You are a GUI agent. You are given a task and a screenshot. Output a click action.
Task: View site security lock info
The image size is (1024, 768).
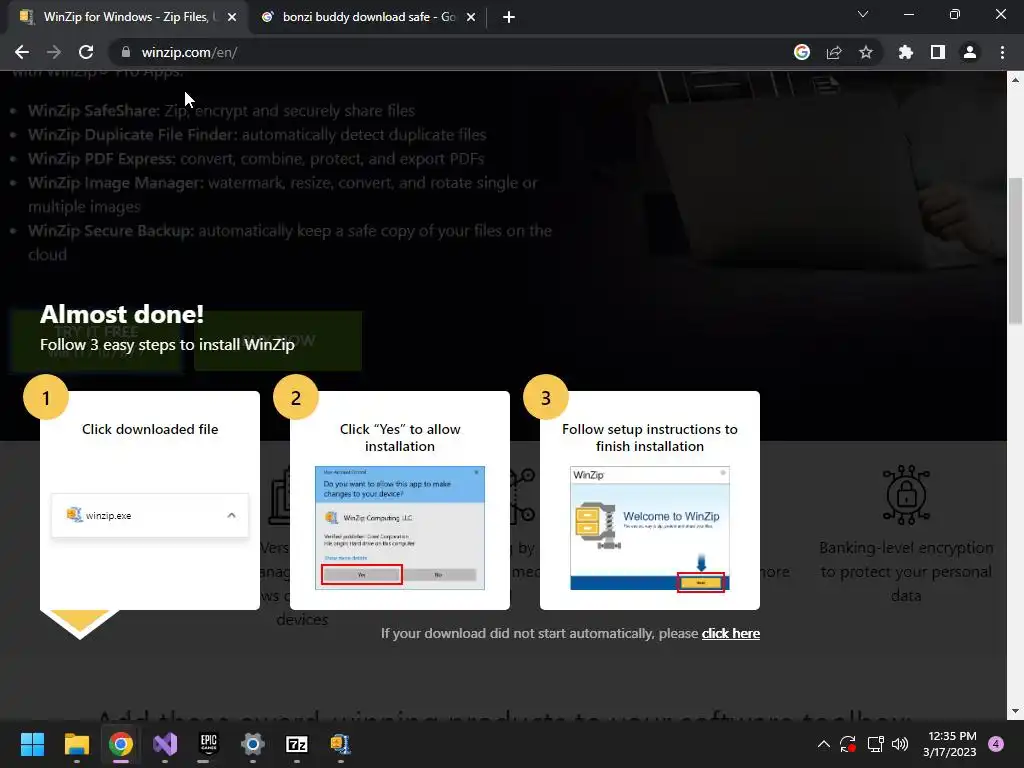tap(125, 52)
